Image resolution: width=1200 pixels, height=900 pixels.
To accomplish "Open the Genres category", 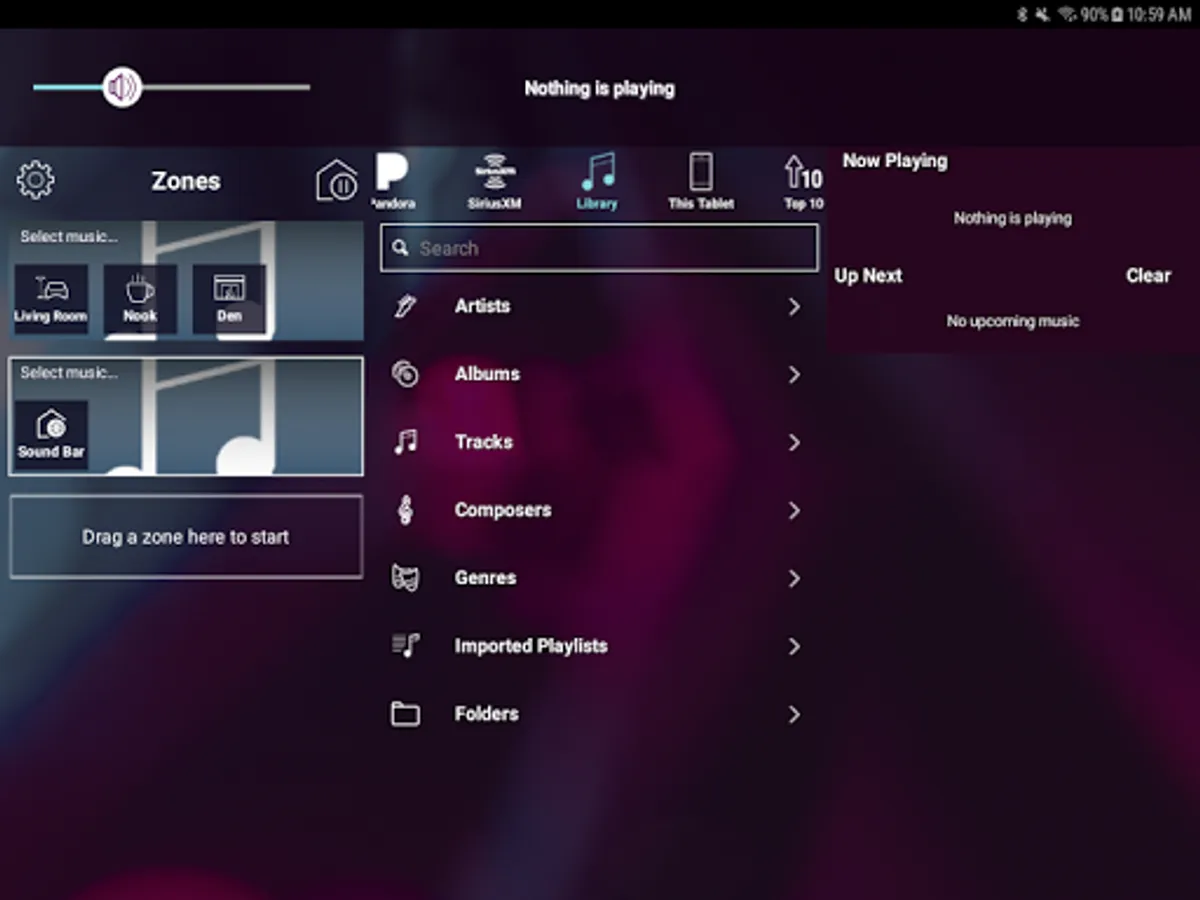I will [599, 578].
